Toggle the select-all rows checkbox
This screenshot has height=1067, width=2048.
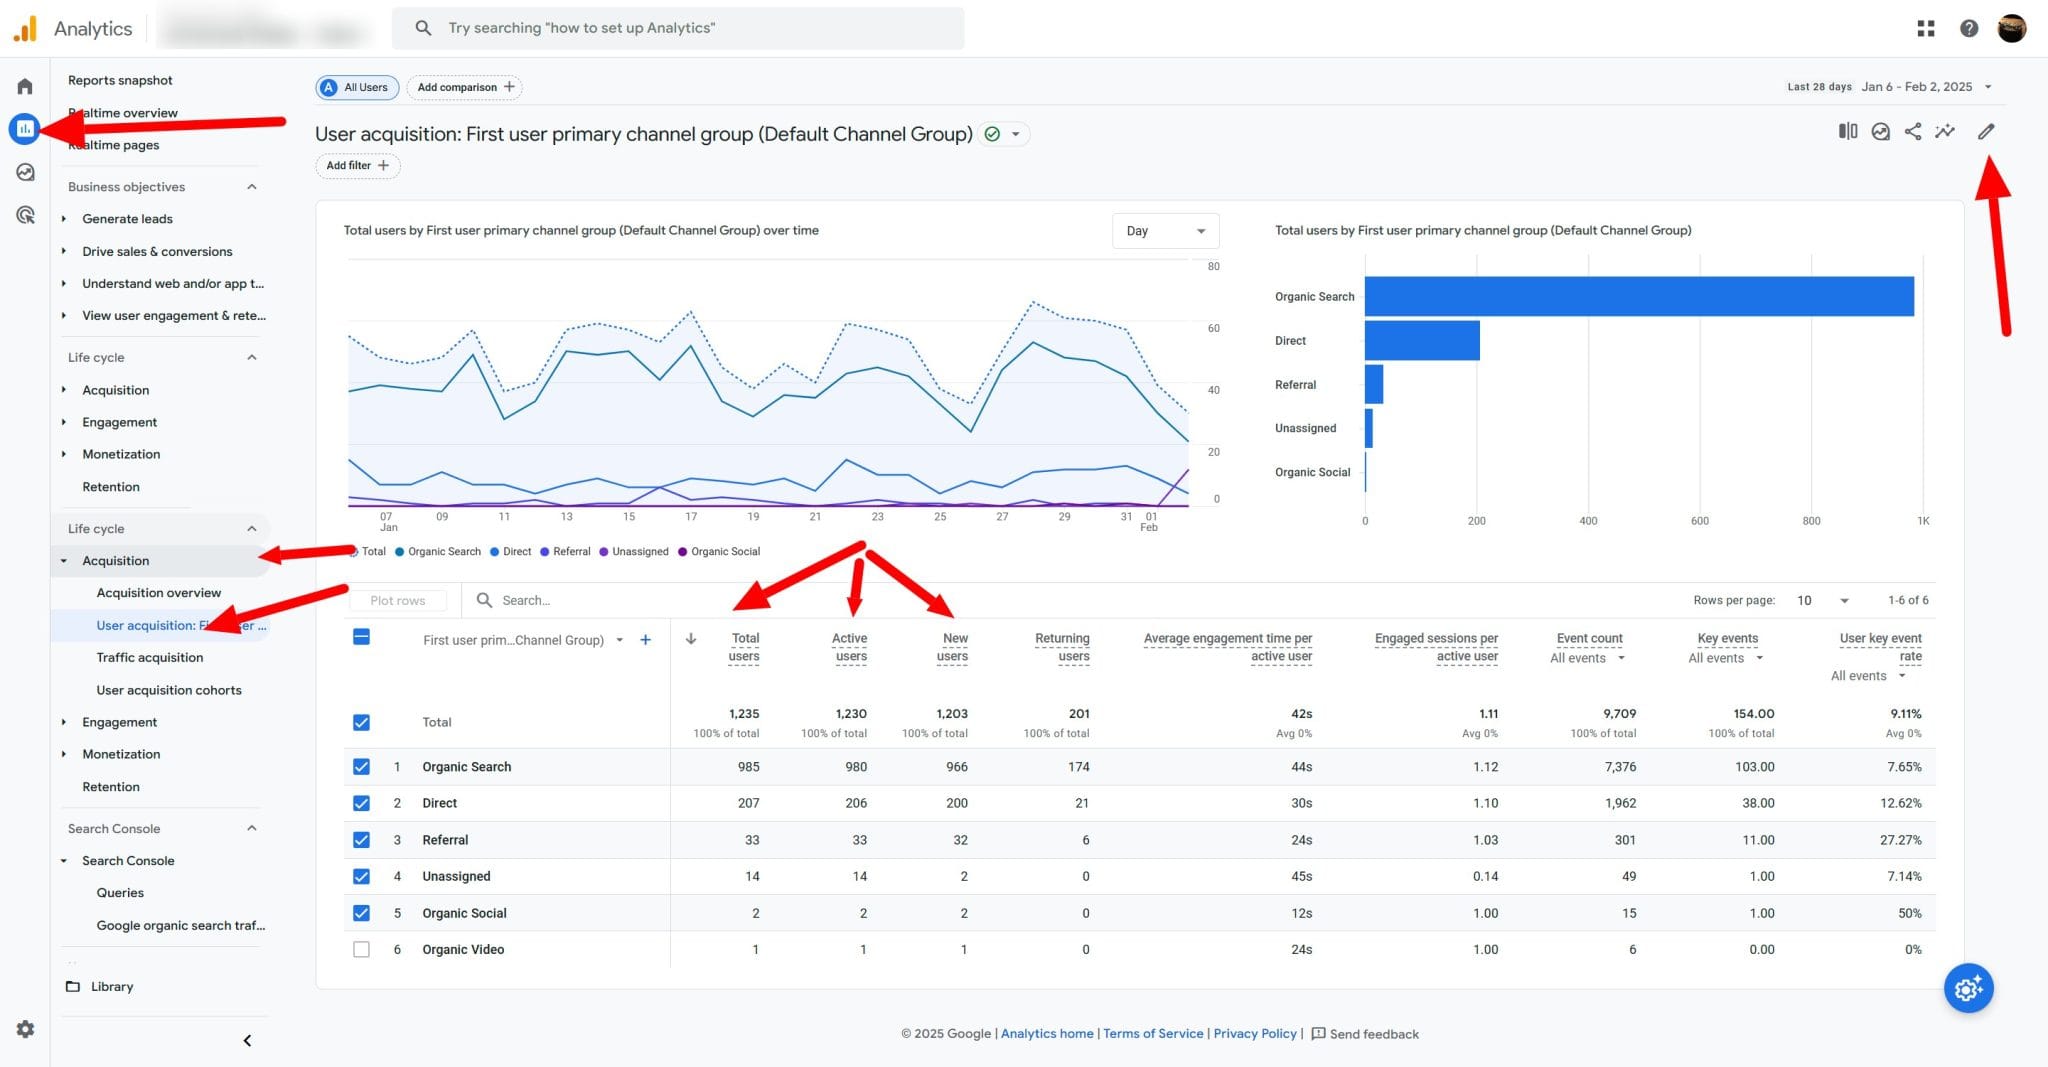[x=361, y=636]
